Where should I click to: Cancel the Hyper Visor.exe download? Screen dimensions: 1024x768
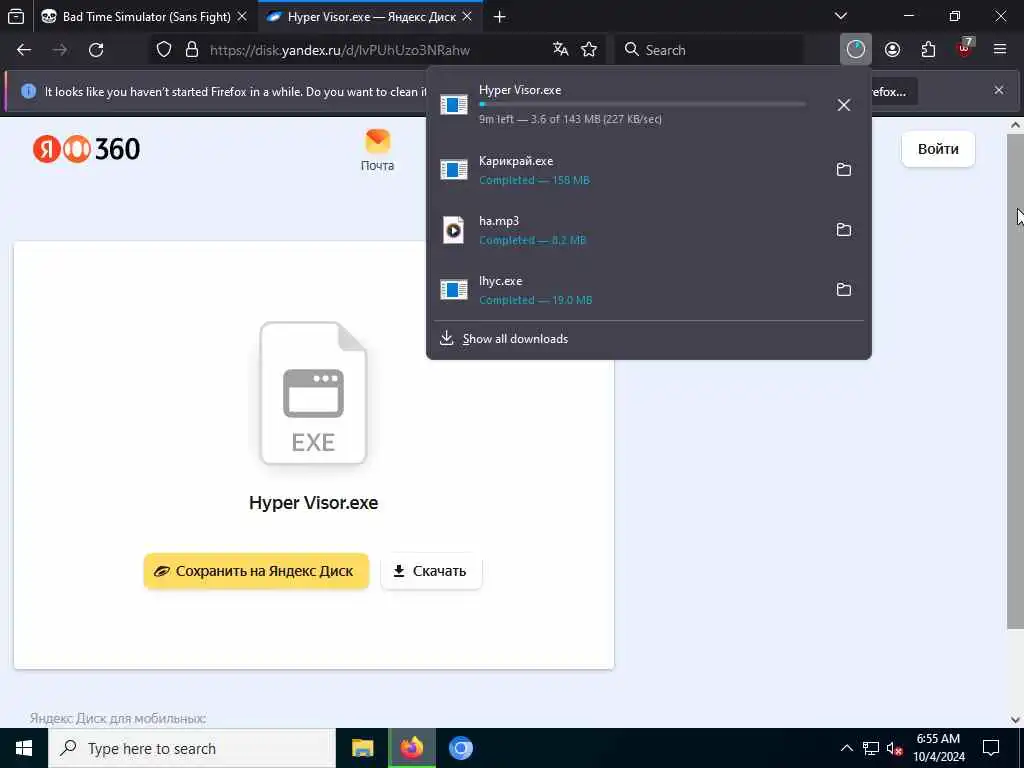click(x=844, y=104)
